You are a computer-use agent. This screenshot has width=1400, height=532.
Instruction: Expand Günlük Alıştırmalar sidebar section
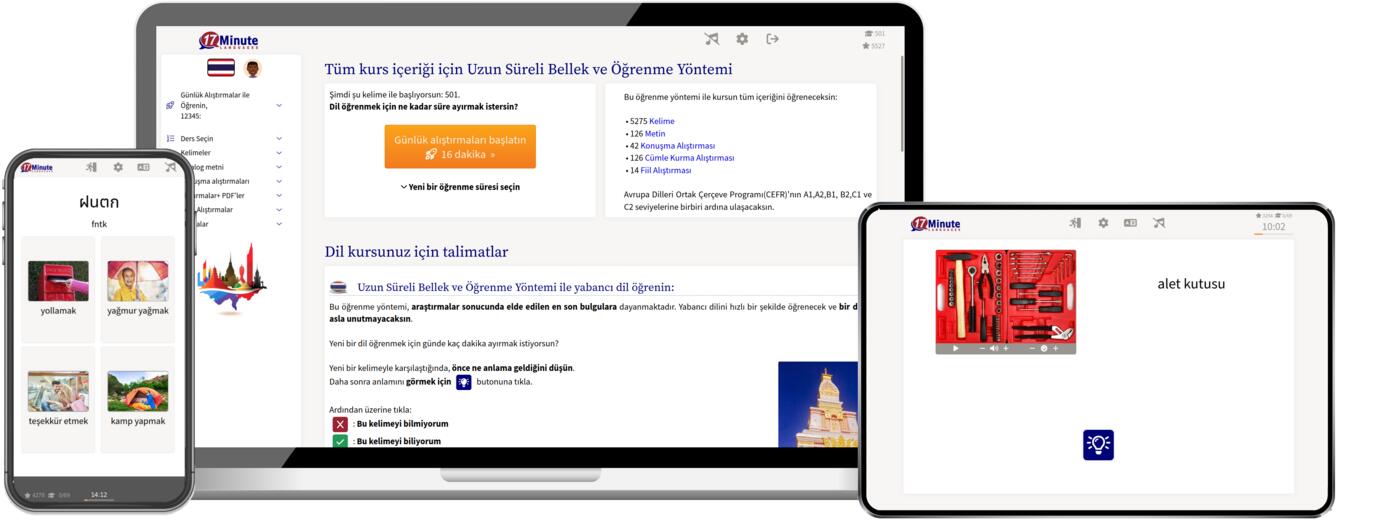click(x=279, y=105)
